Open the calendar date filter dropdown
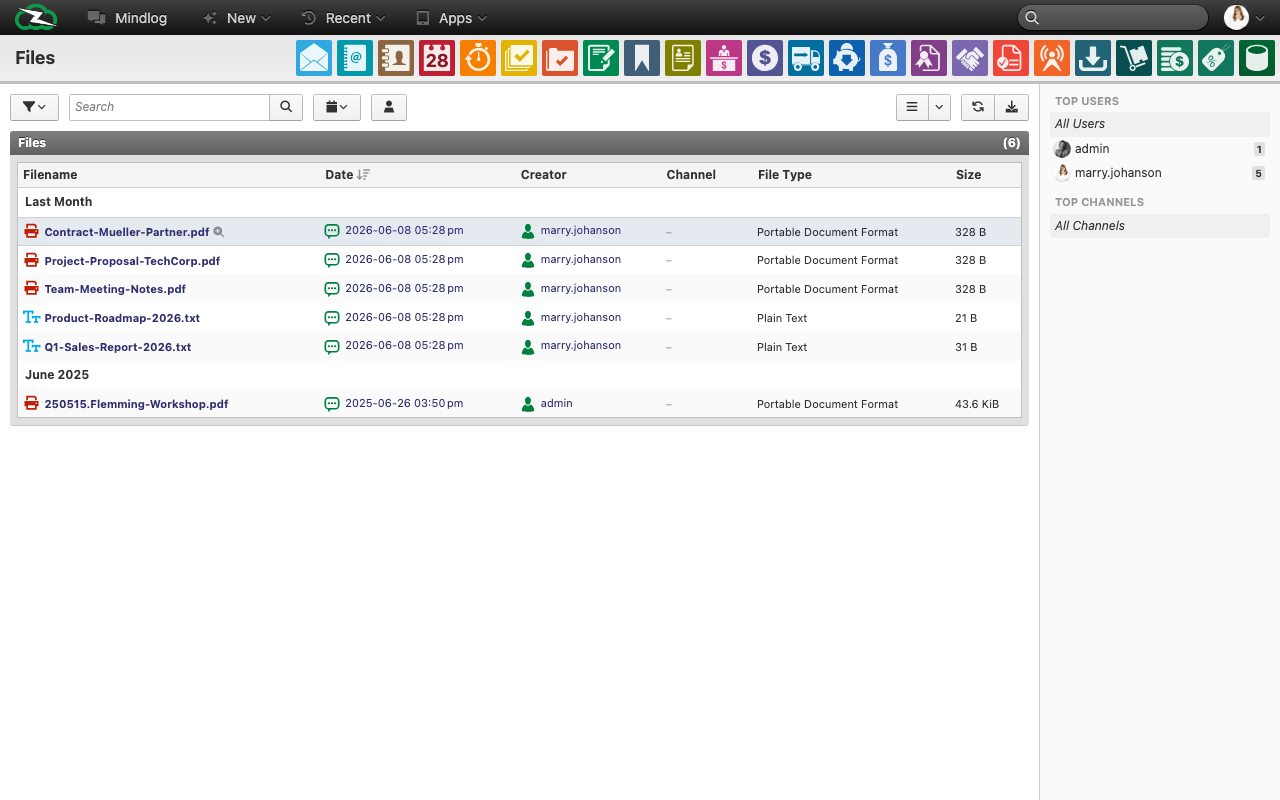The width and height of the screenshot is (1280, 800). coord(337,107)
